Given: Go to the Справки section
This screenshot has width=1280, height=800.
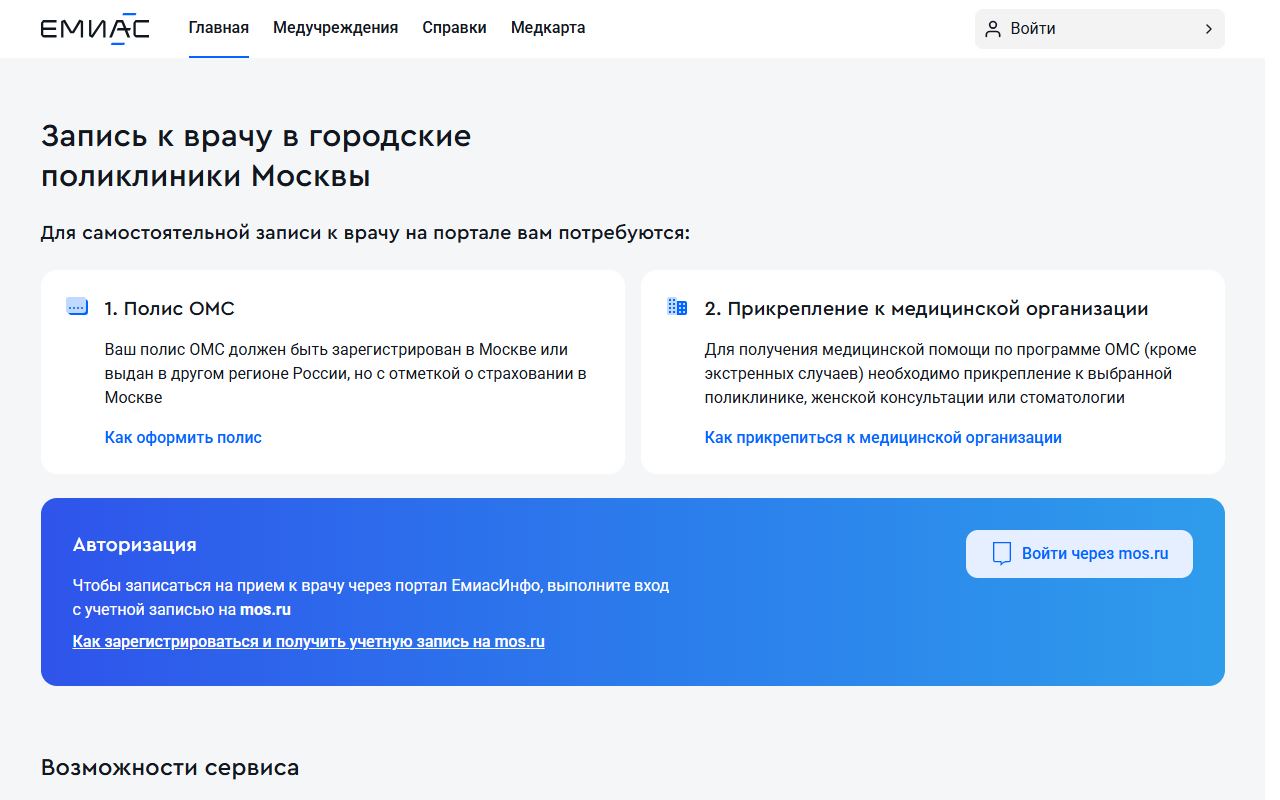Looking at the screenshot, I should [454, 28].
